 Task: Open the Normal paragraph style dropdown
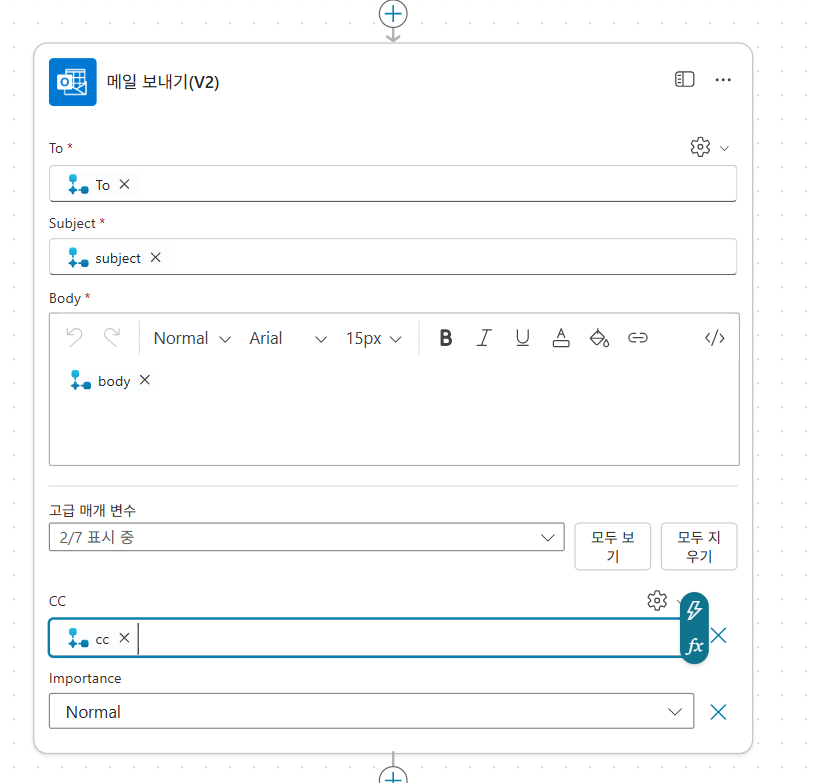tap(192, 338)
